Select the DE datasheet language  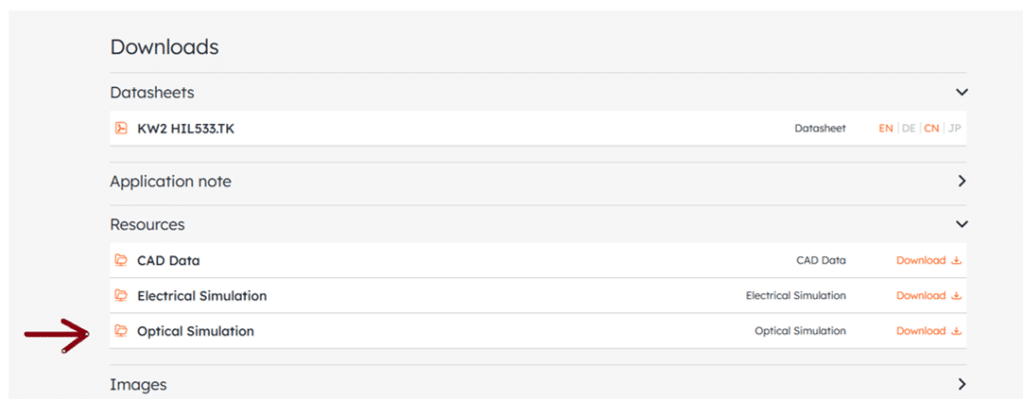pos(908,129)
